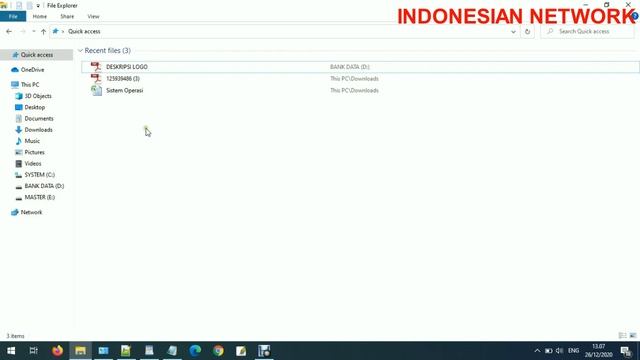This screenshot has width=640, height=360.
Task: Launch Microsoft Edge from taskbar
Action: pyautogui.click(x=195, y=351)
